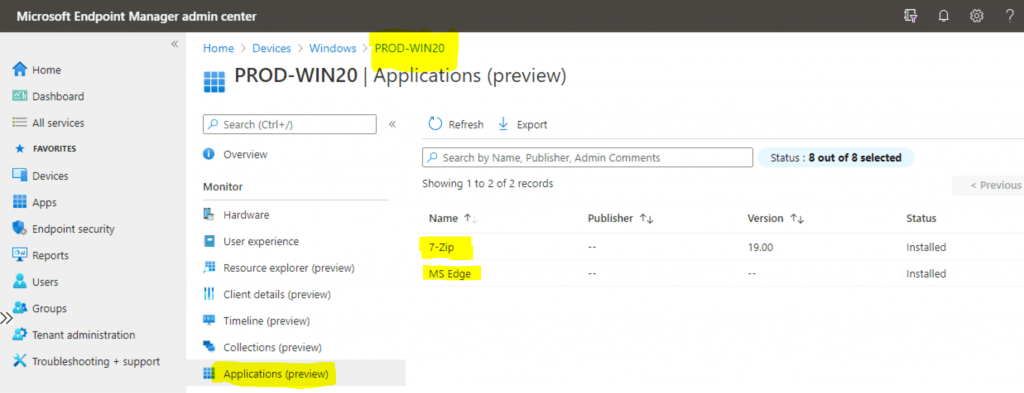Click the Resource explorer icon
The height and width of the screenshot is (393, 1024).
[x=209, y=268]
